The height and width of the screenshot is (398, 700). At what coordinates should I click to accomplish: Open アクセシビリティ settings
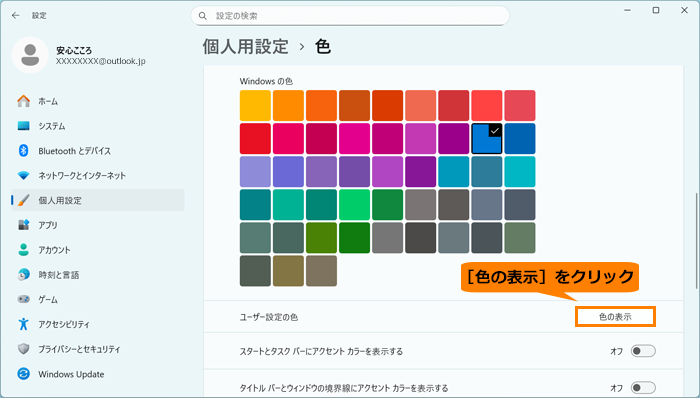pos(97,324)
